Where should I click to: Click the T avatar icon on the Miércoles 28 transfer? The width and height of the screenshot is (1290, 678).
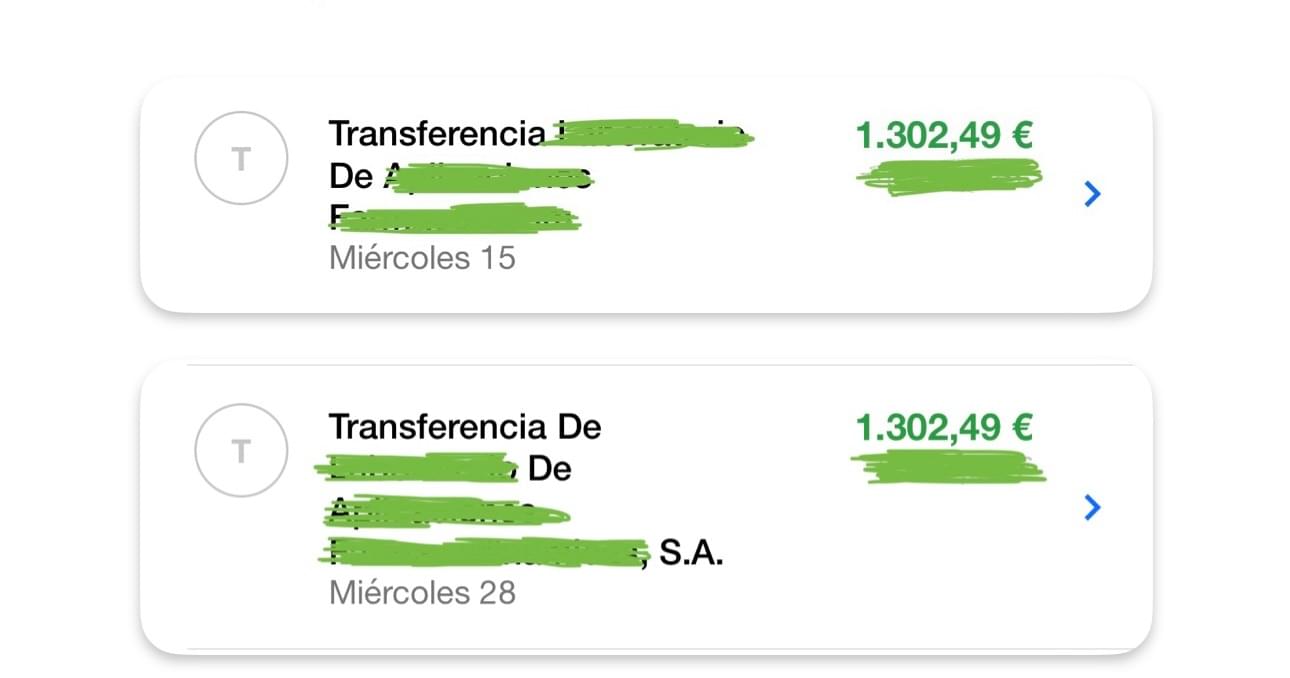tap(241, 452)
